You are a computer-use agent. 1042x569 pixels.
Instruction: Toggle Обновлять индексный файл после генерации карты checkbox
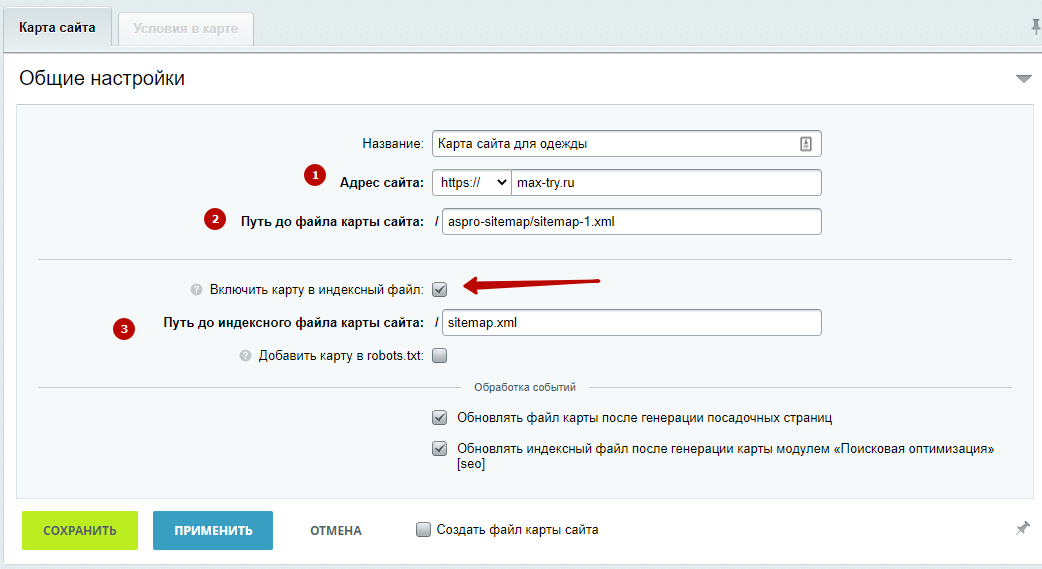click(x=440, y=449)
